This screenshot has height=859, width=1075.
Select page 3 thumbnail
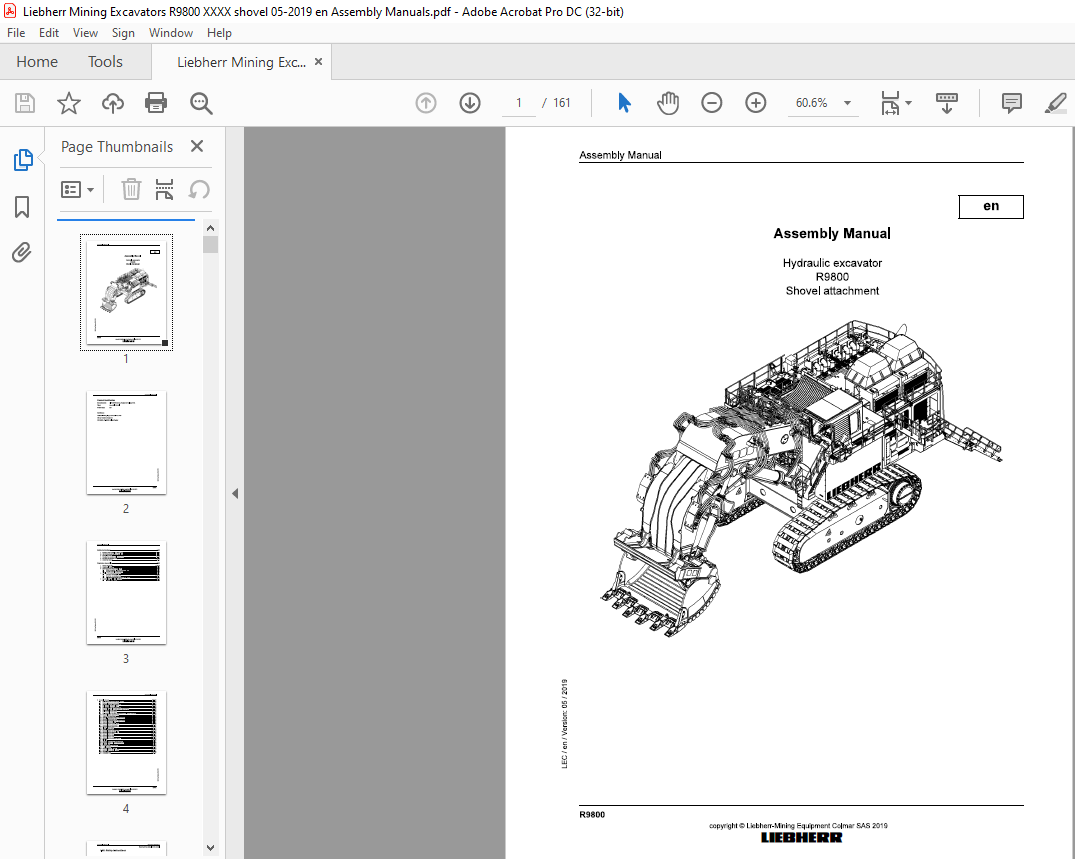click(126, 593)
